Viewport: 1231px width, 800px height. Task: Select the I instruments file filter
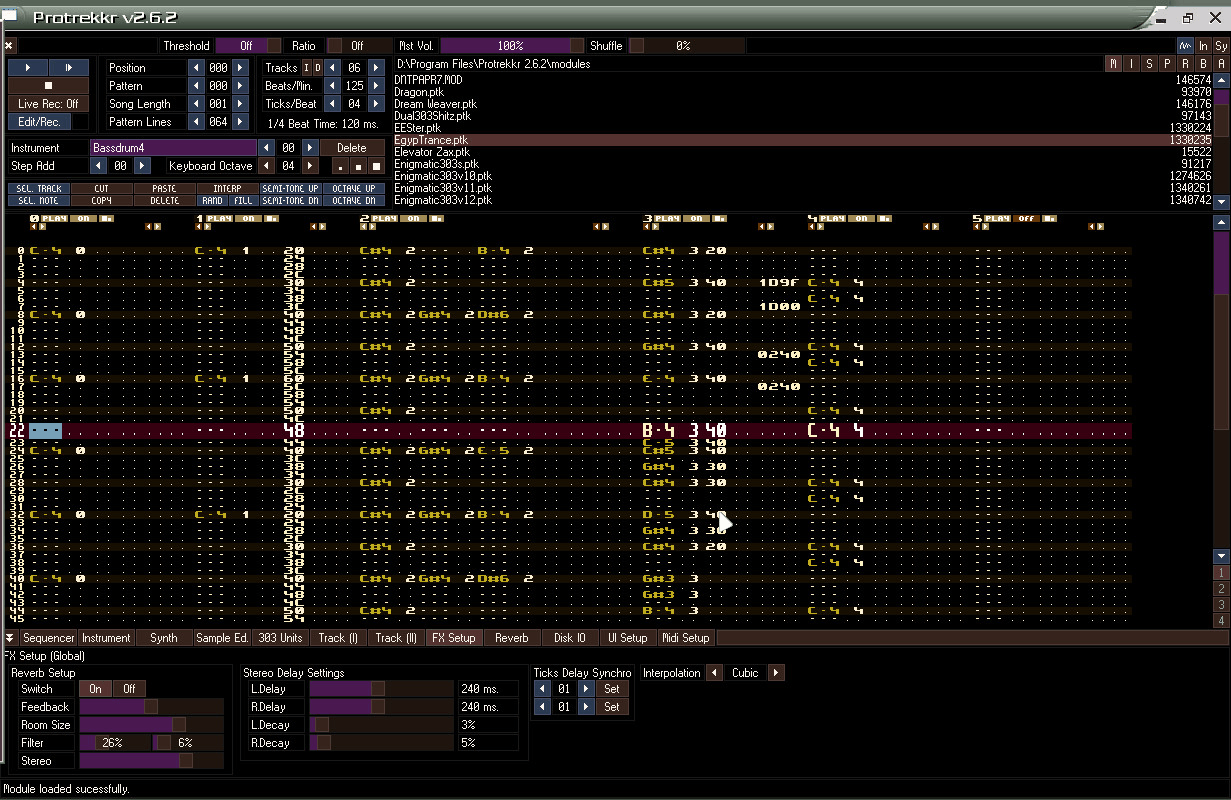tap(1131, 64)
